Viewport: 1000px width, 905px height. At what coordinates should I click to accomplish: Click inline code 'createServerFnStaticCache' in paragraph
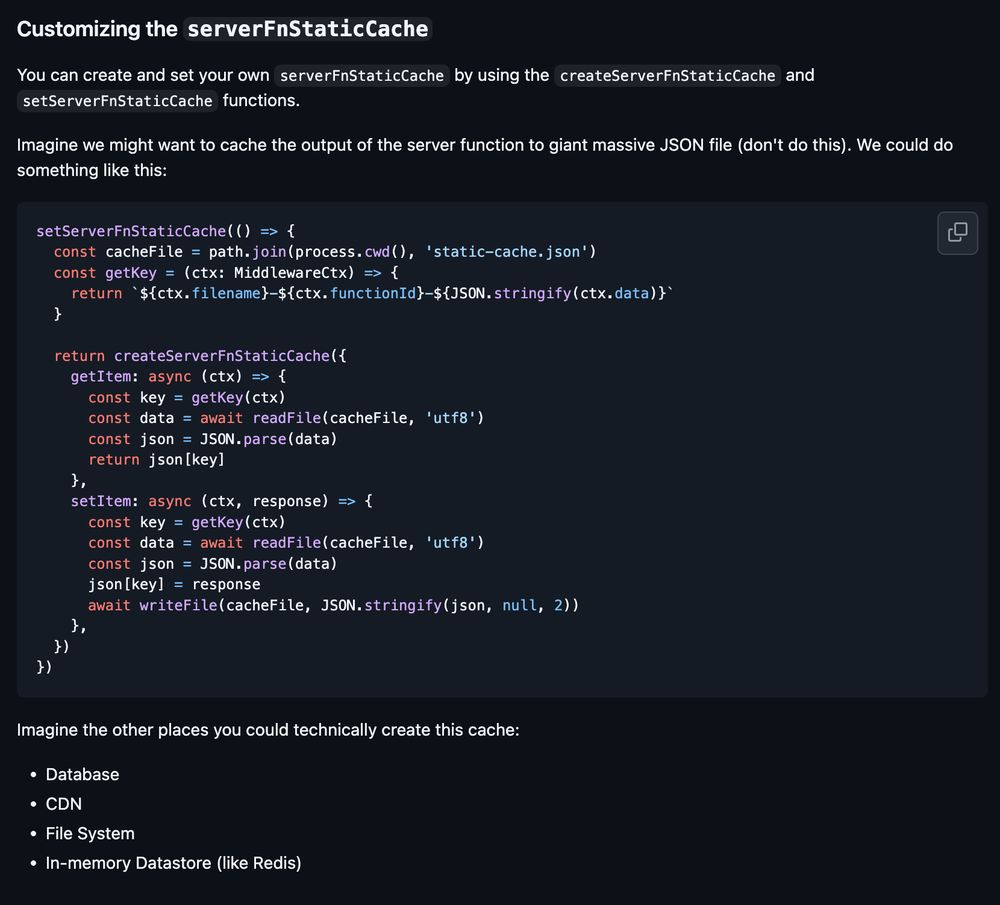coord(667,75)
